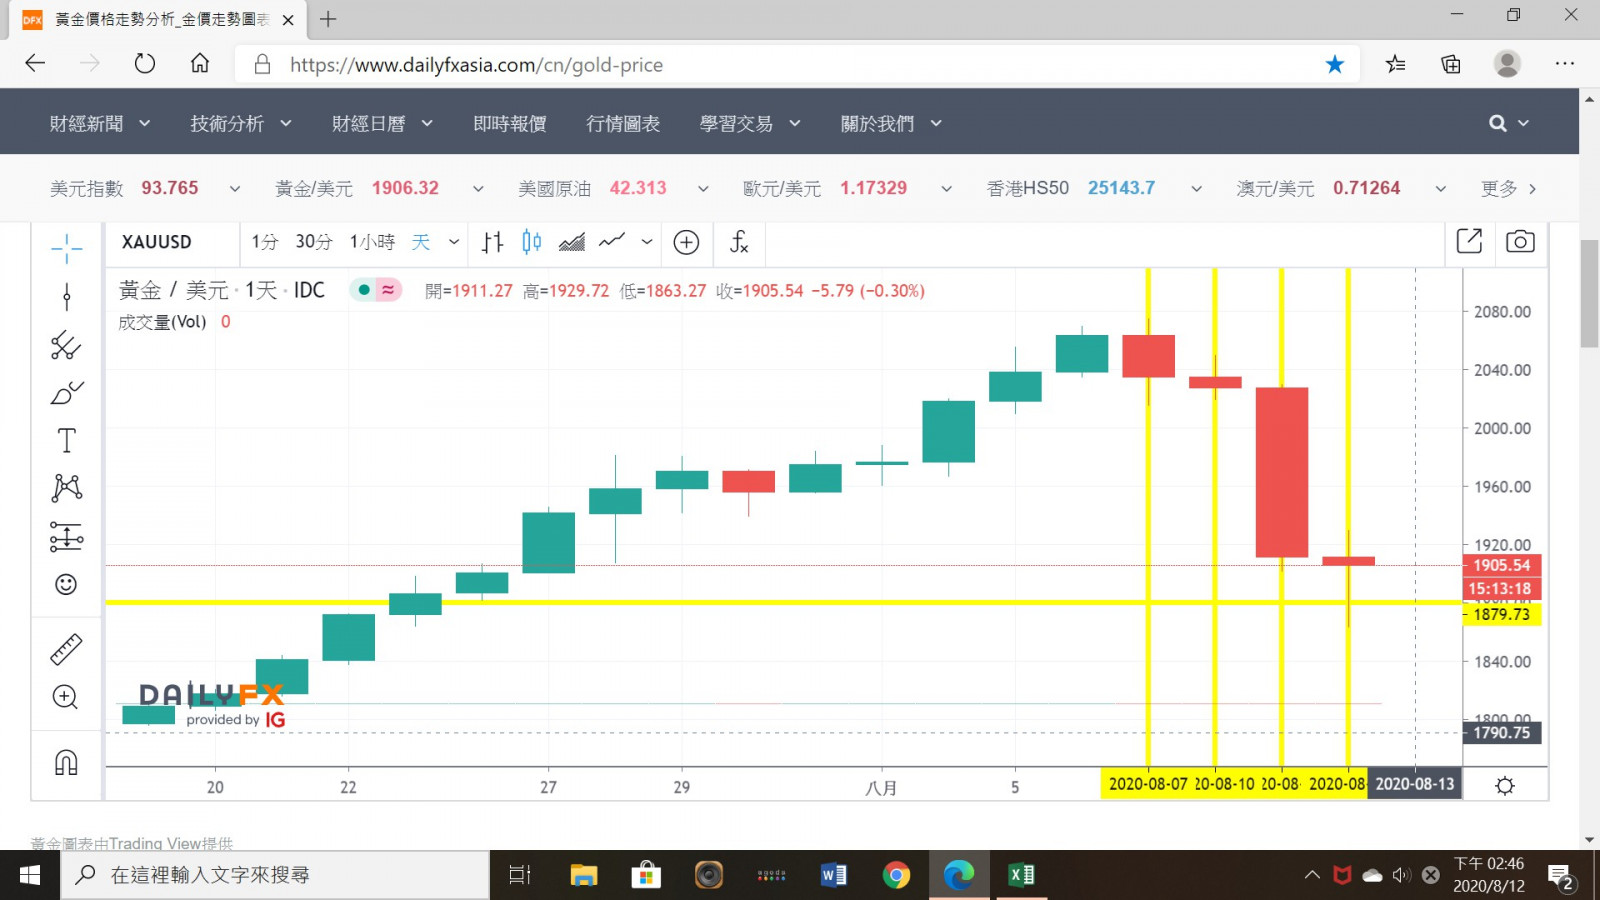
Task: Open the 財經日曆 menu
Action: coord(383,123)
